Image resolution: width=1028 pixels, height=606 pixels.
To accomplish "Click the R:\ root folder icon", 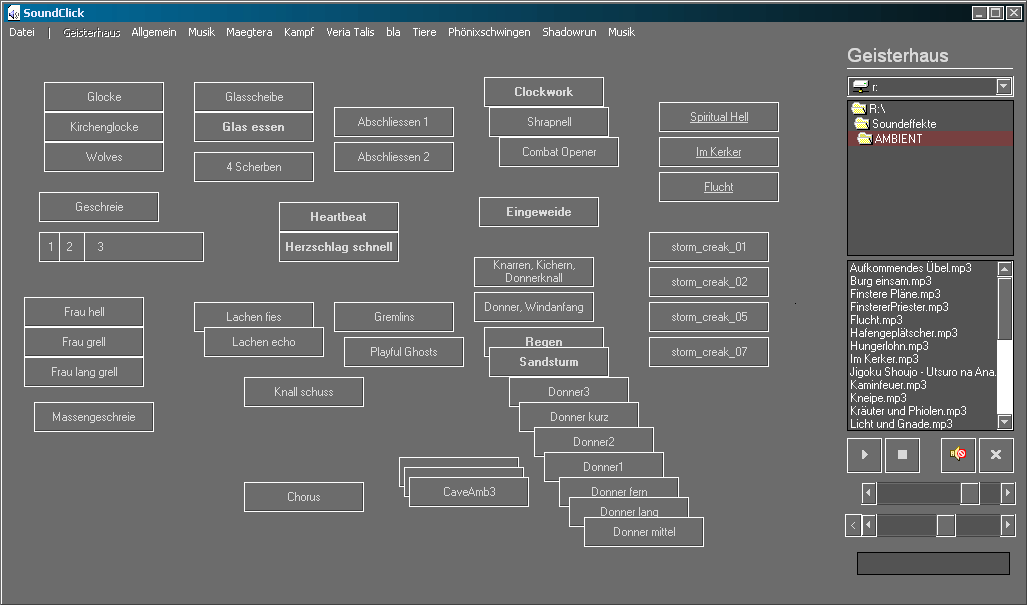I will [858, 108].
